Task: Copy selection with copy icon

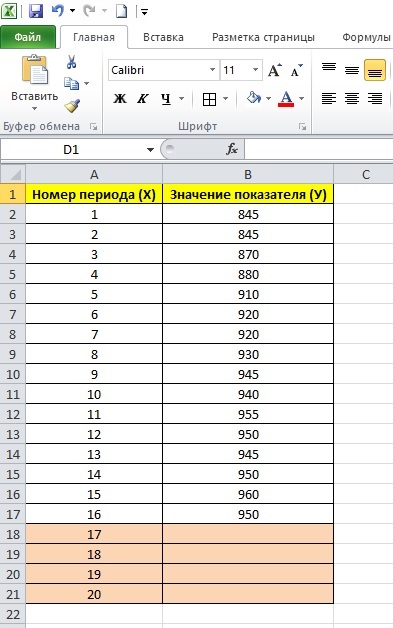Action: 72,83
